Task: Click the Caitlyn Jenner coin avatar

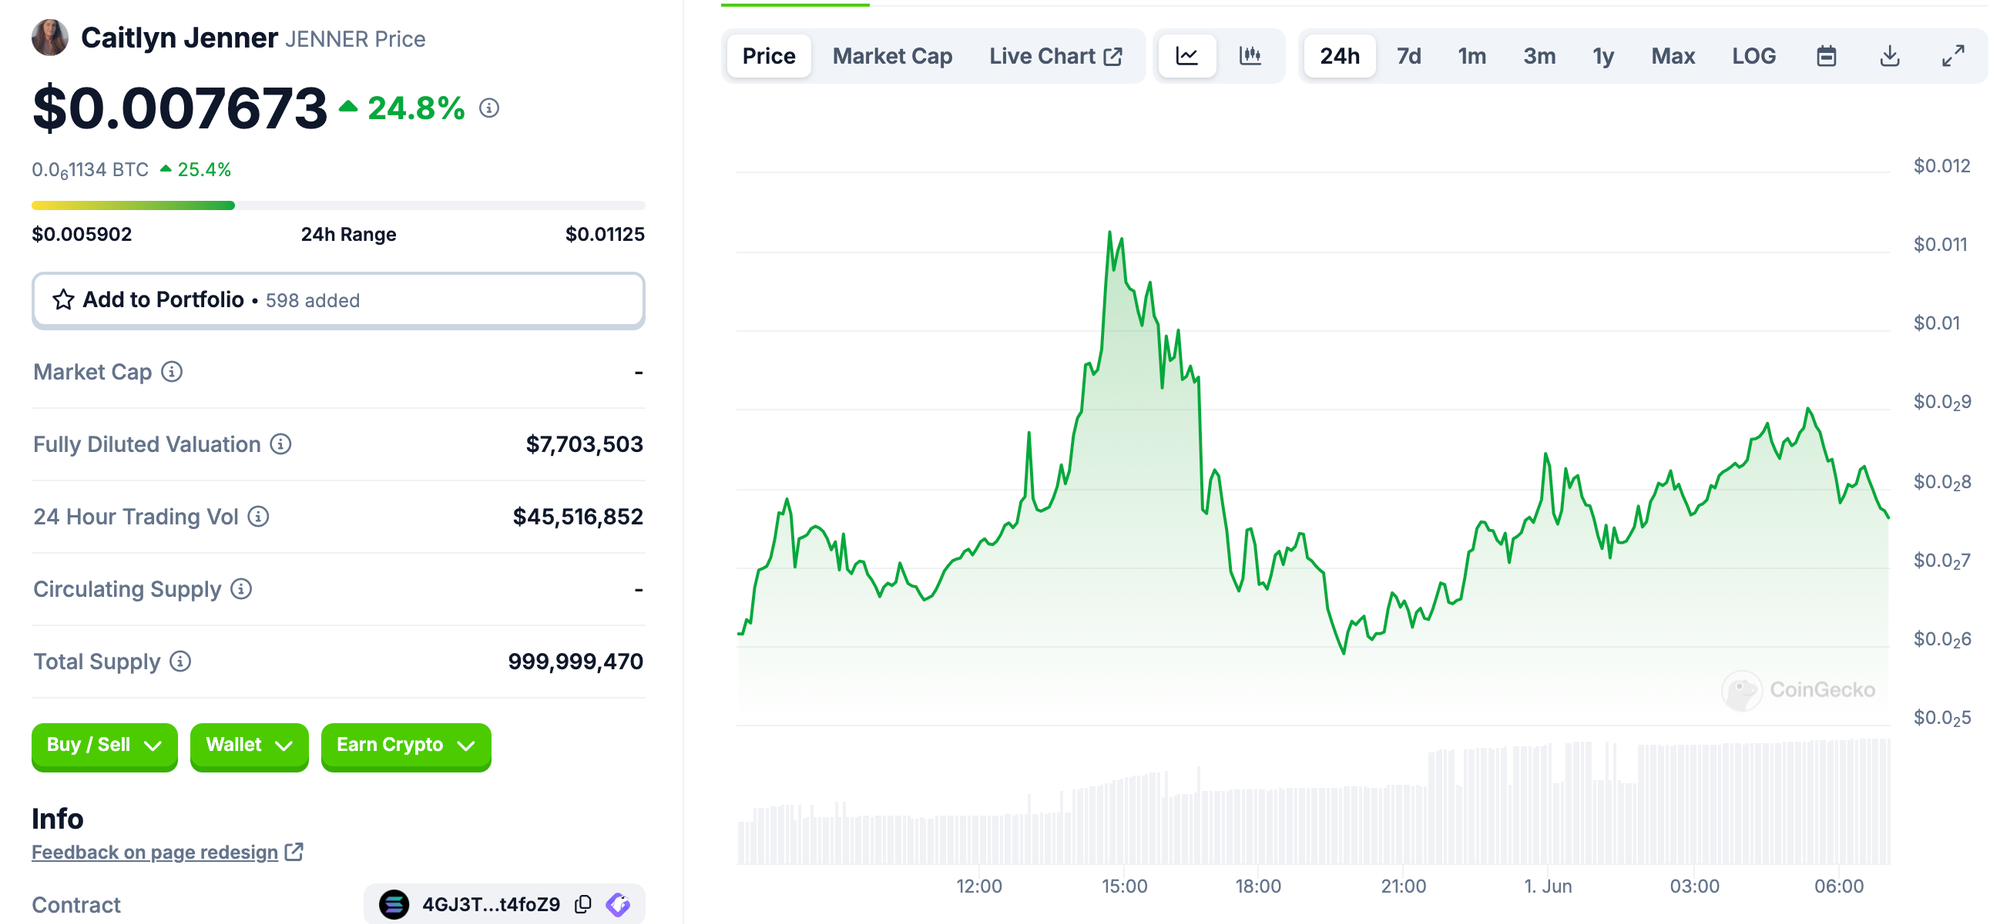Action: (x=50, y=38)
